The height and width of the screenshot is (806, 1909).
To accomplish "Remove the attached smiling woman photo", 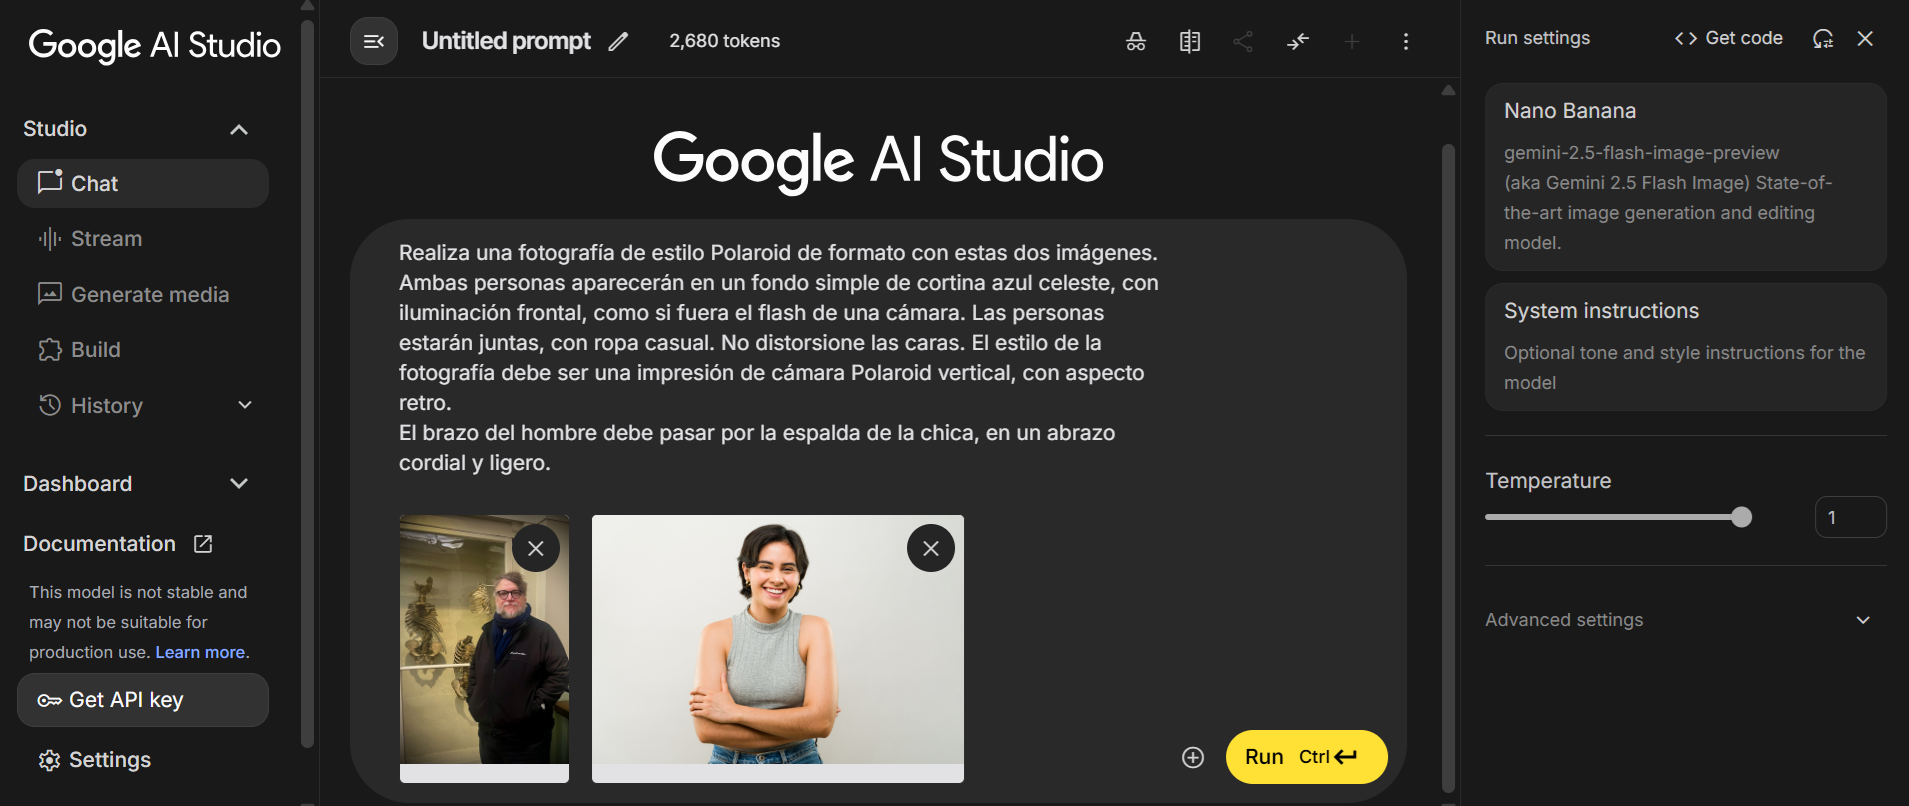I will 931,548.
